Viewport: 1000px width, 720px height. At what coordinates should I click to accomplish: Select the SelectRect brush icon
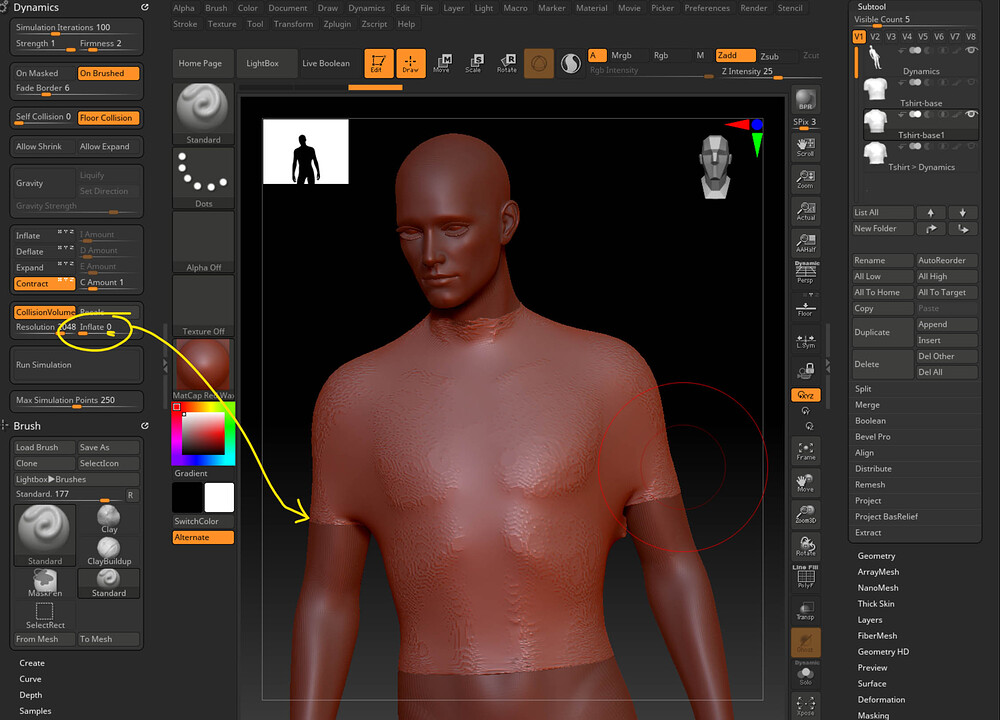point(45,615)
